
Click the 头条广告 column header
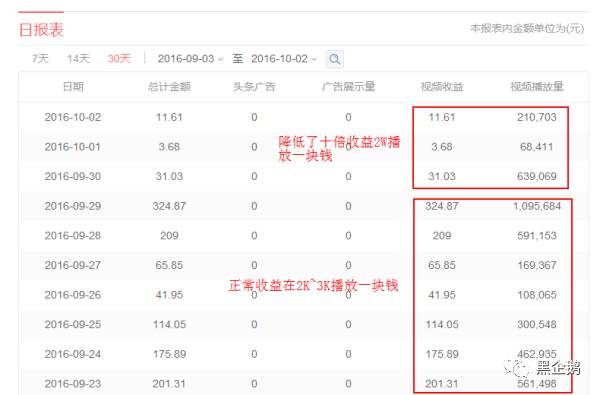pyautogui.click(x=254, y=87)
